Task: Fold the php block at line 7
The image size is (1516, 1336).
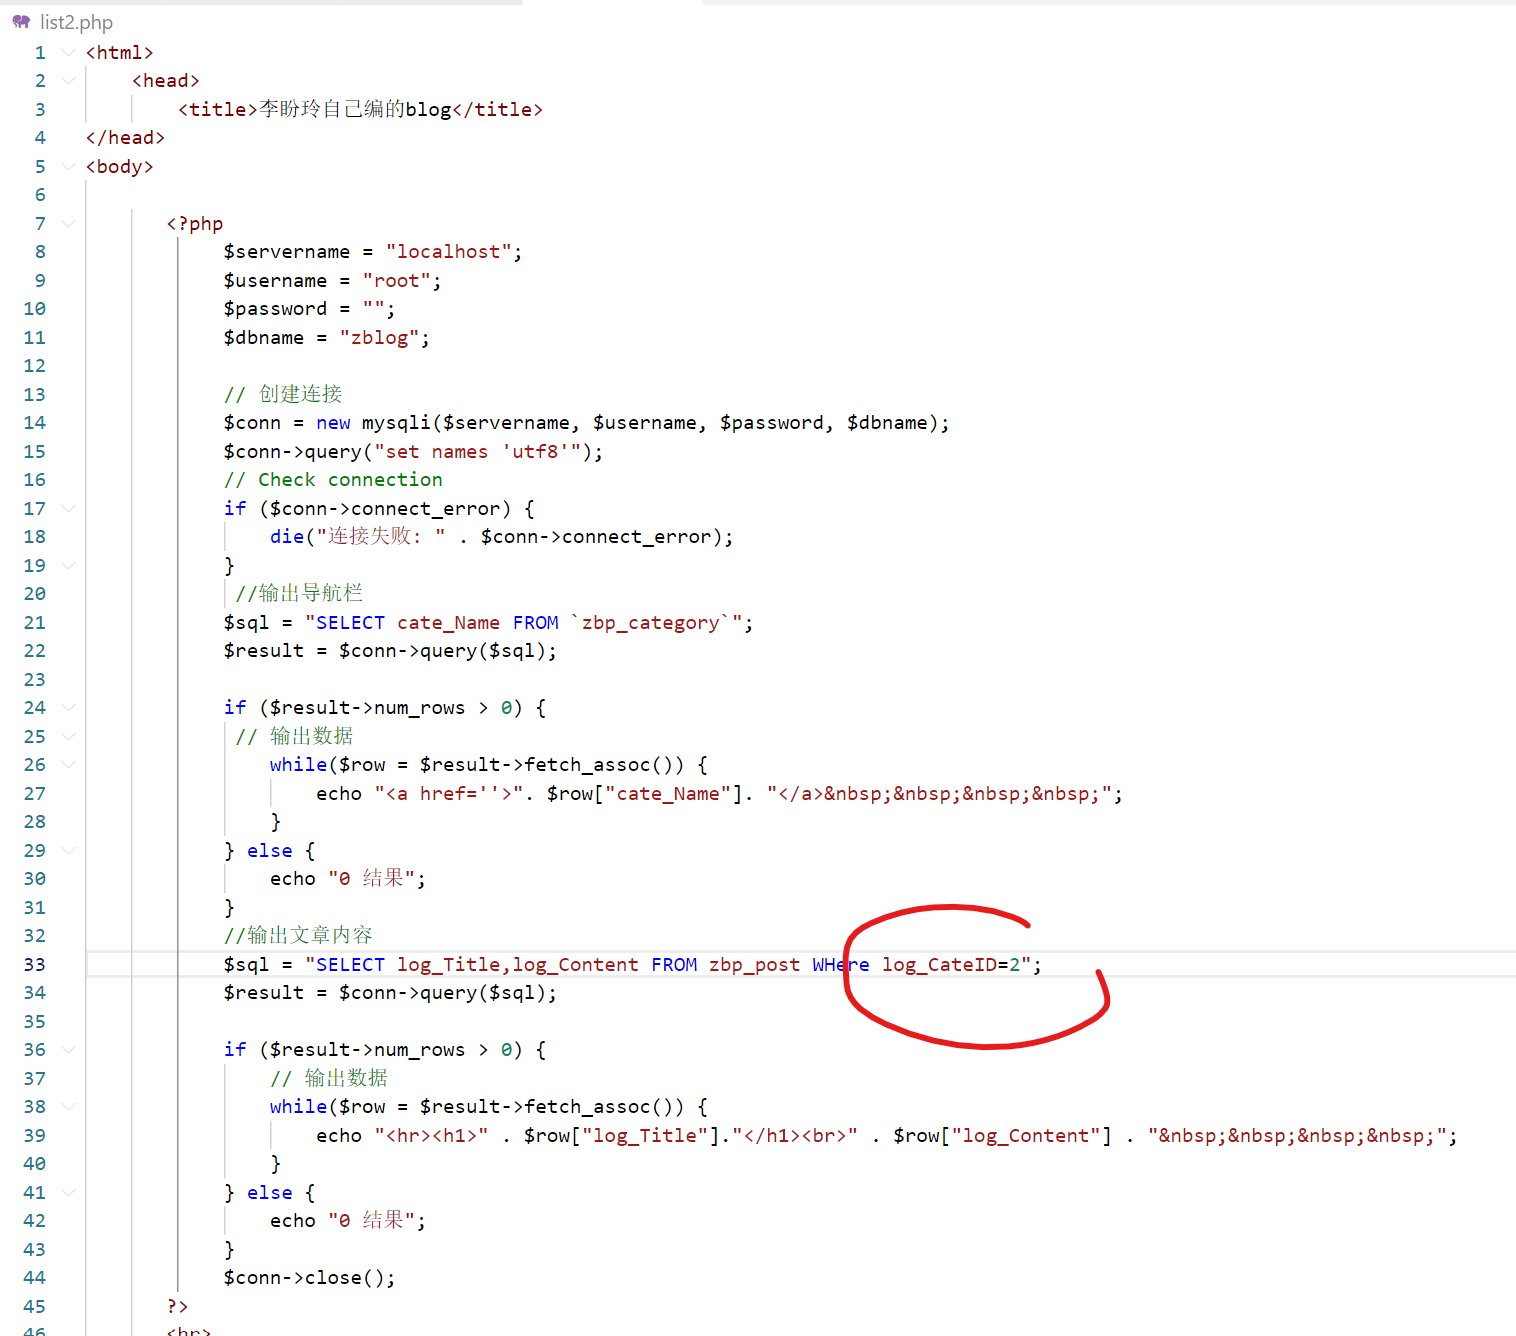Action: tap(68, 223)
